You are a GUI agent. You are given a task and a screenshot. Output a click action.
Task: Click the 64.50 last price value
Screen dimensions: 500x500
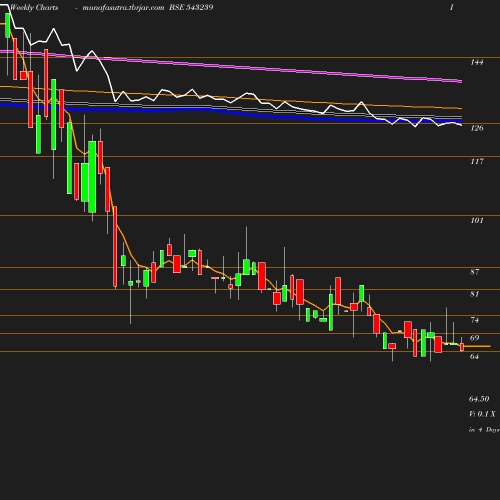click(479, 399)
